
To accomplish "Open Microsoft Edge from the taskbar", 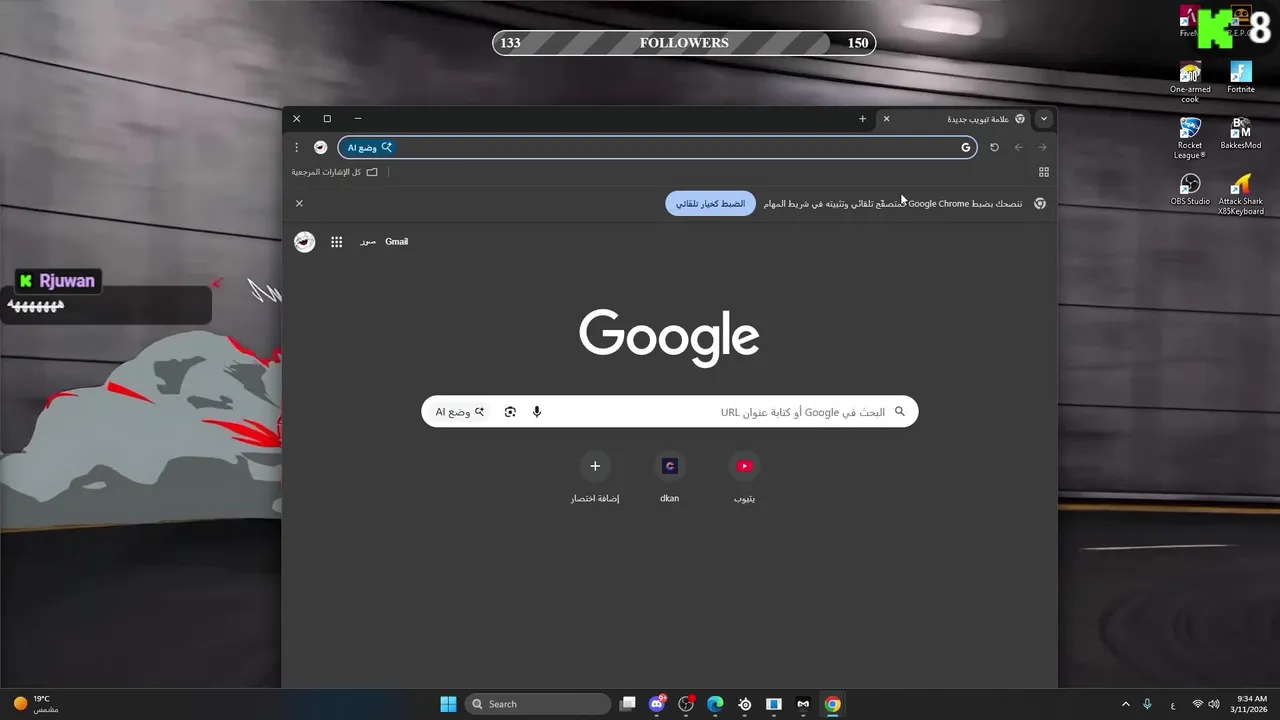I will (x=715, y=704).
